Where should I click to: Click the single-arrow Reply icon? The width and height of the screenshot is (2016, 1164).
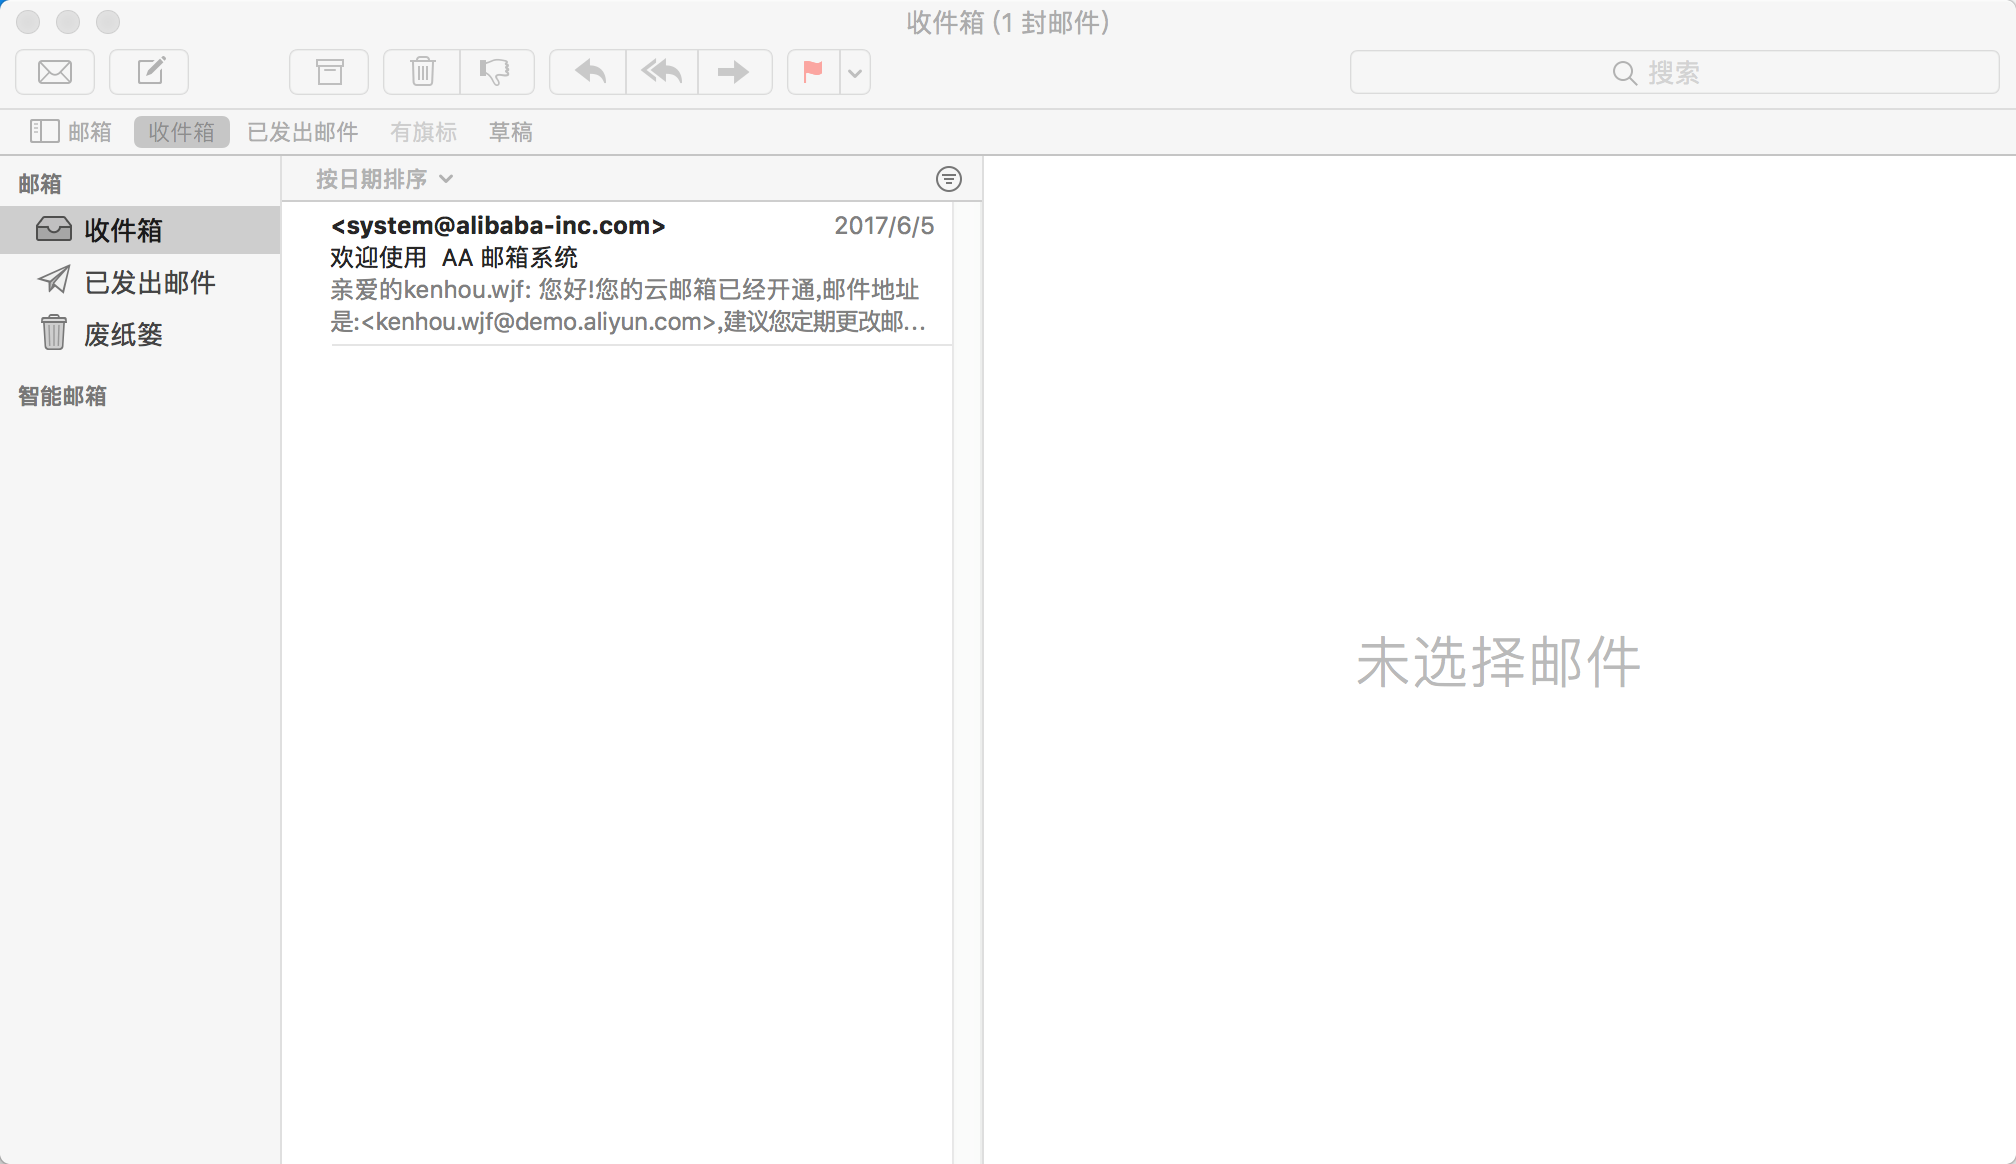(x=589, y=72)
